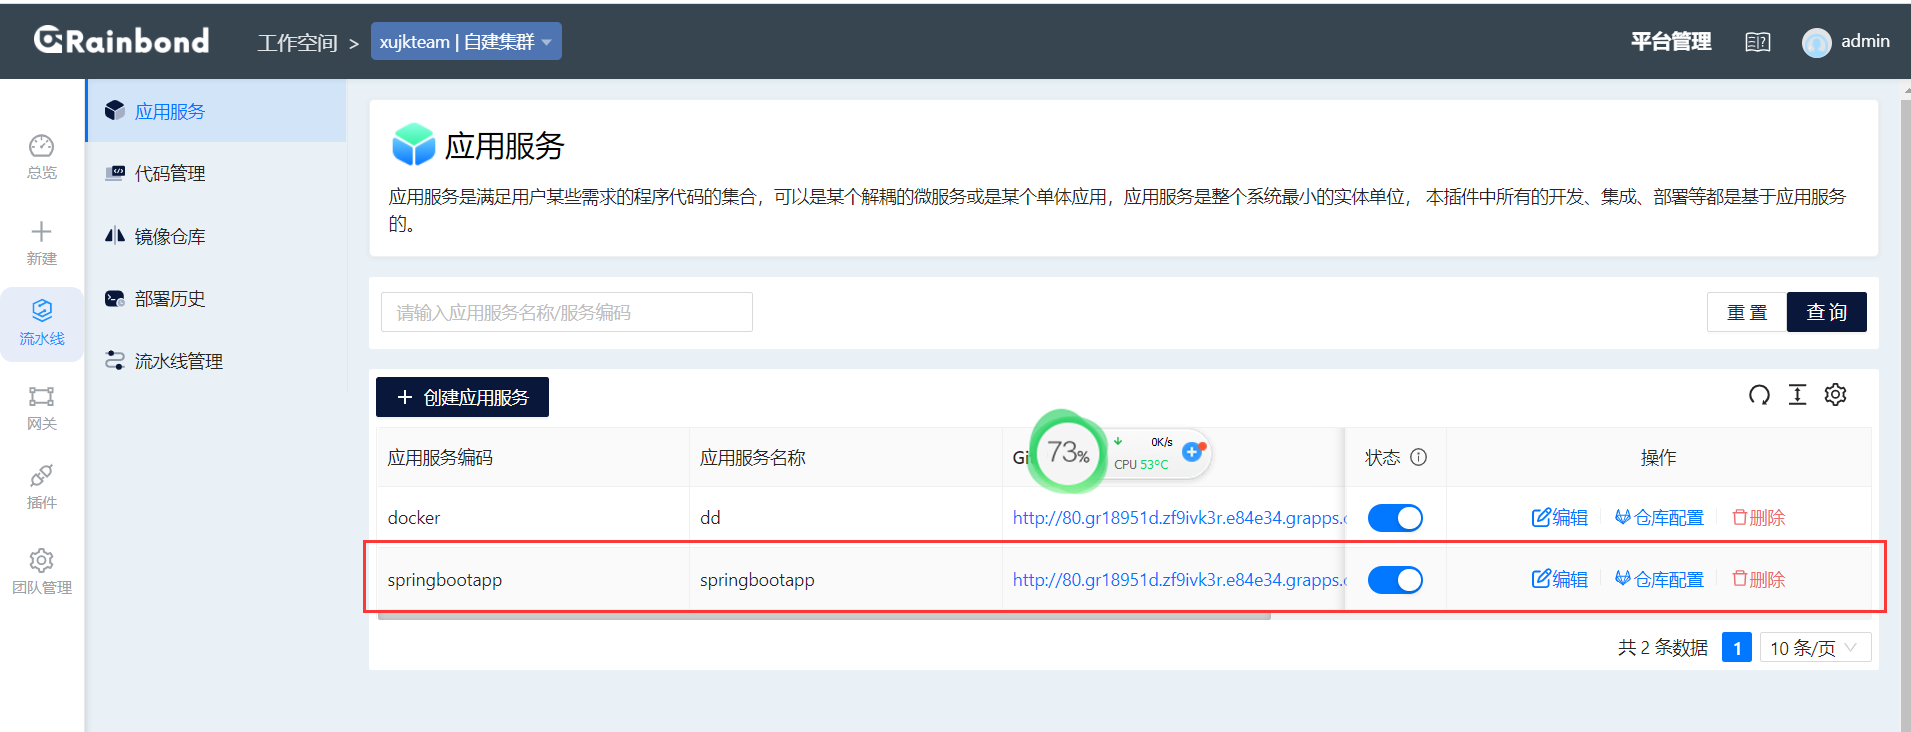The height and width of the screenshot is (732, 1911).
Task: Click 编辑 for the docker row
Action: pos(1560,518)
